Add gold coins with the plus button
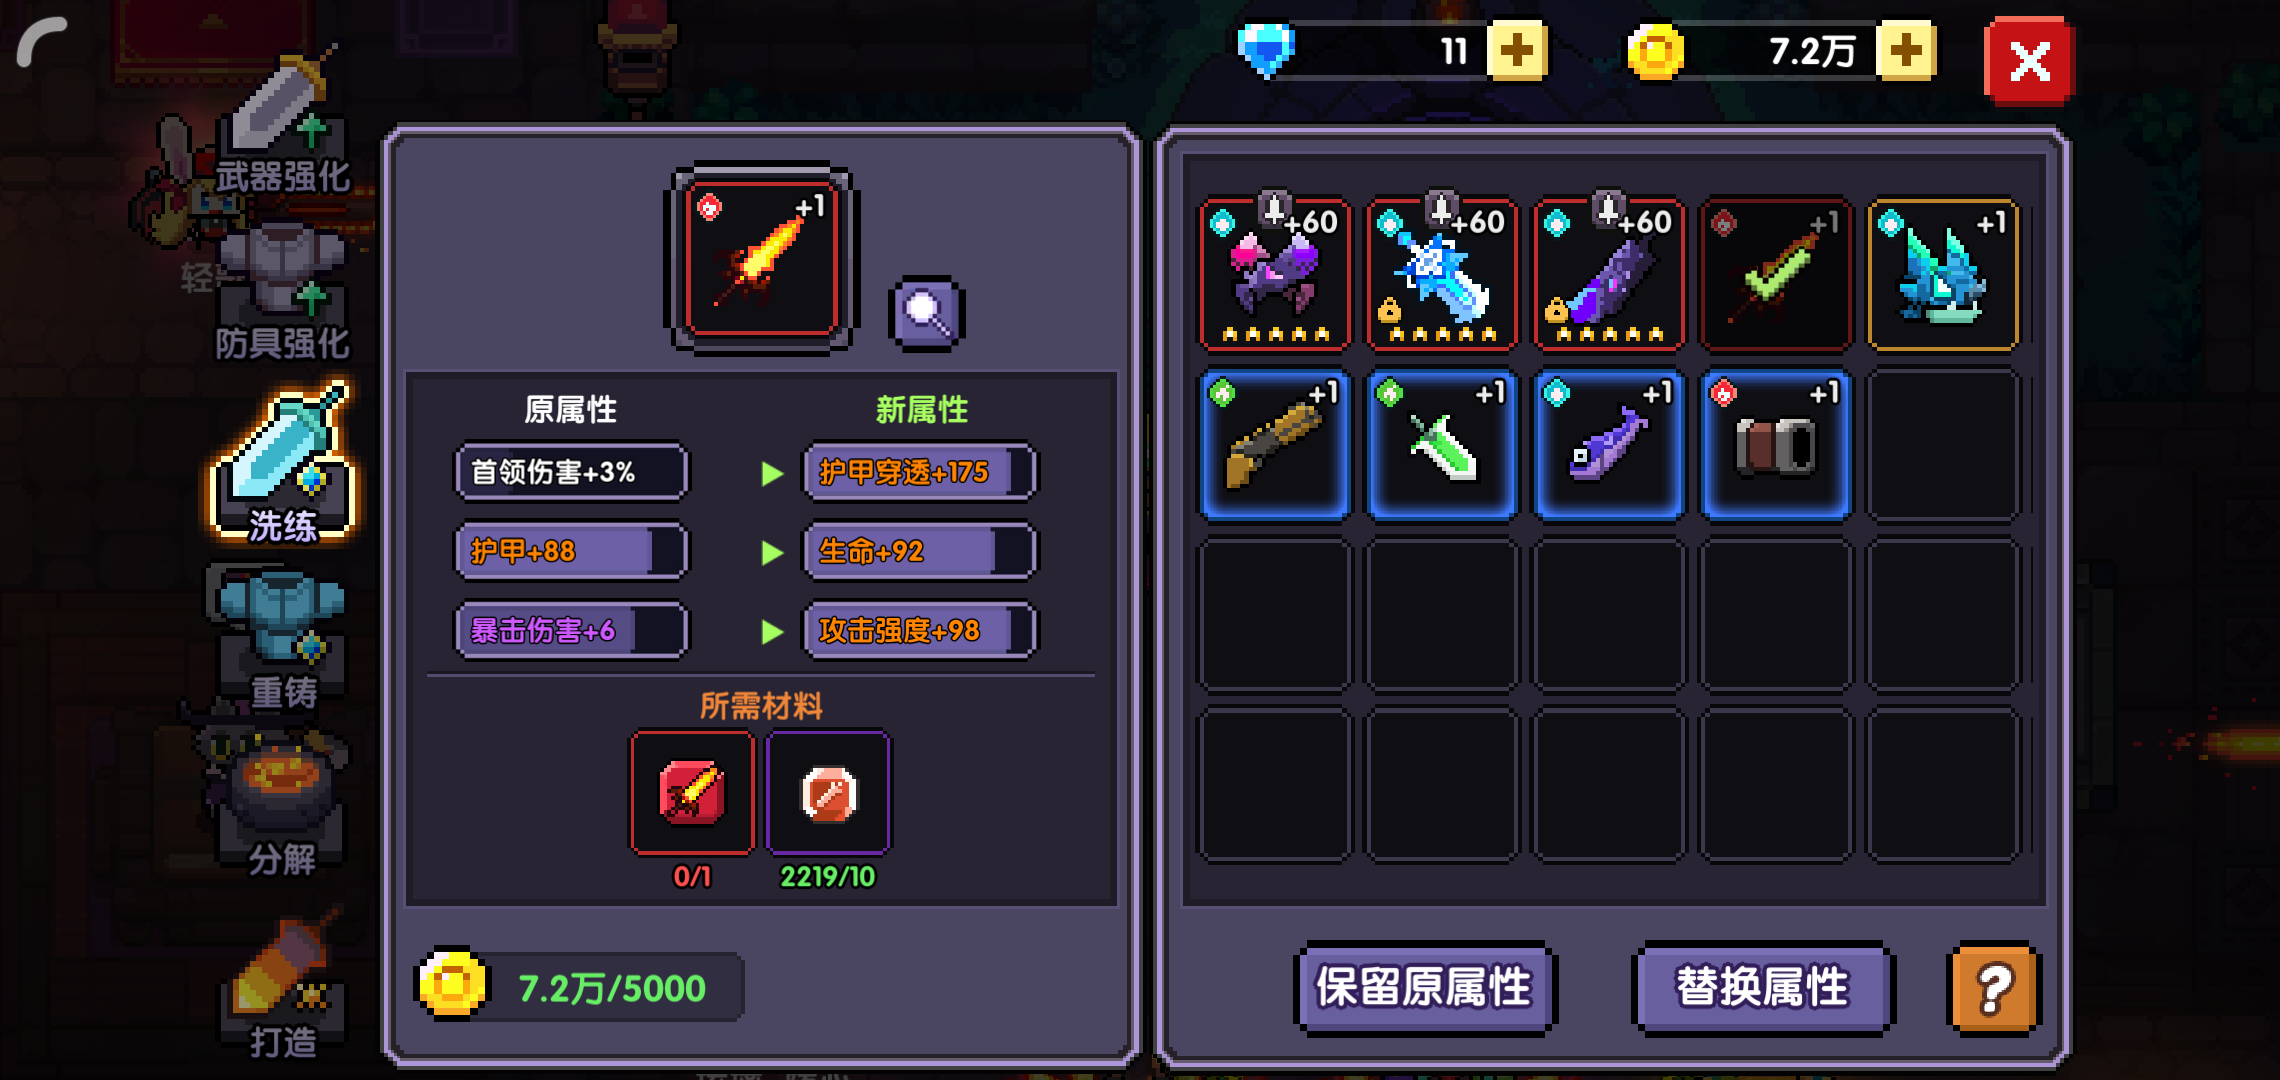Screen dimensions: 2280x1080 pos(1906,51)
